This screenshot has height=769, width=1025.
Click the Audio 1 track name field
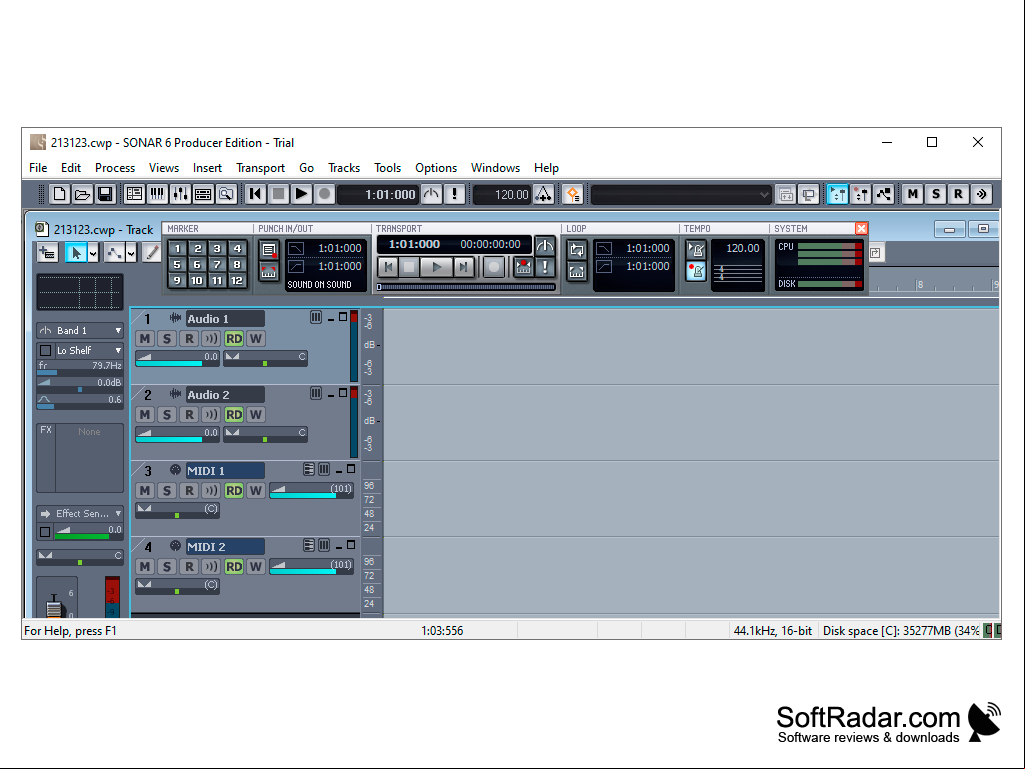pyautogui.click(x=226, y=319)
